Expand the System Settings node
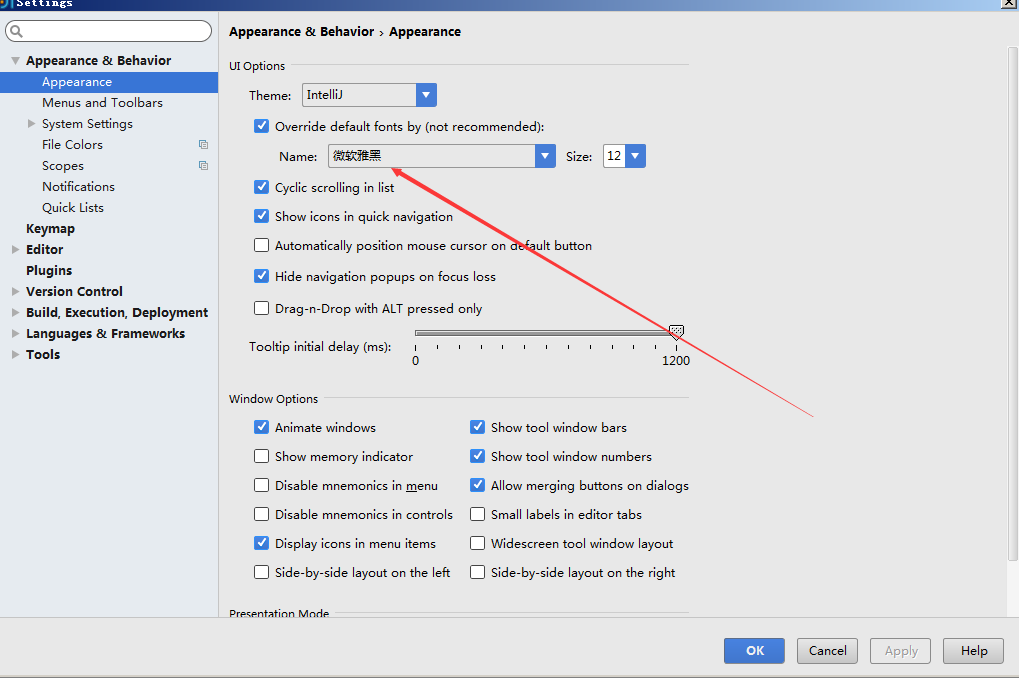 point(32,124)
